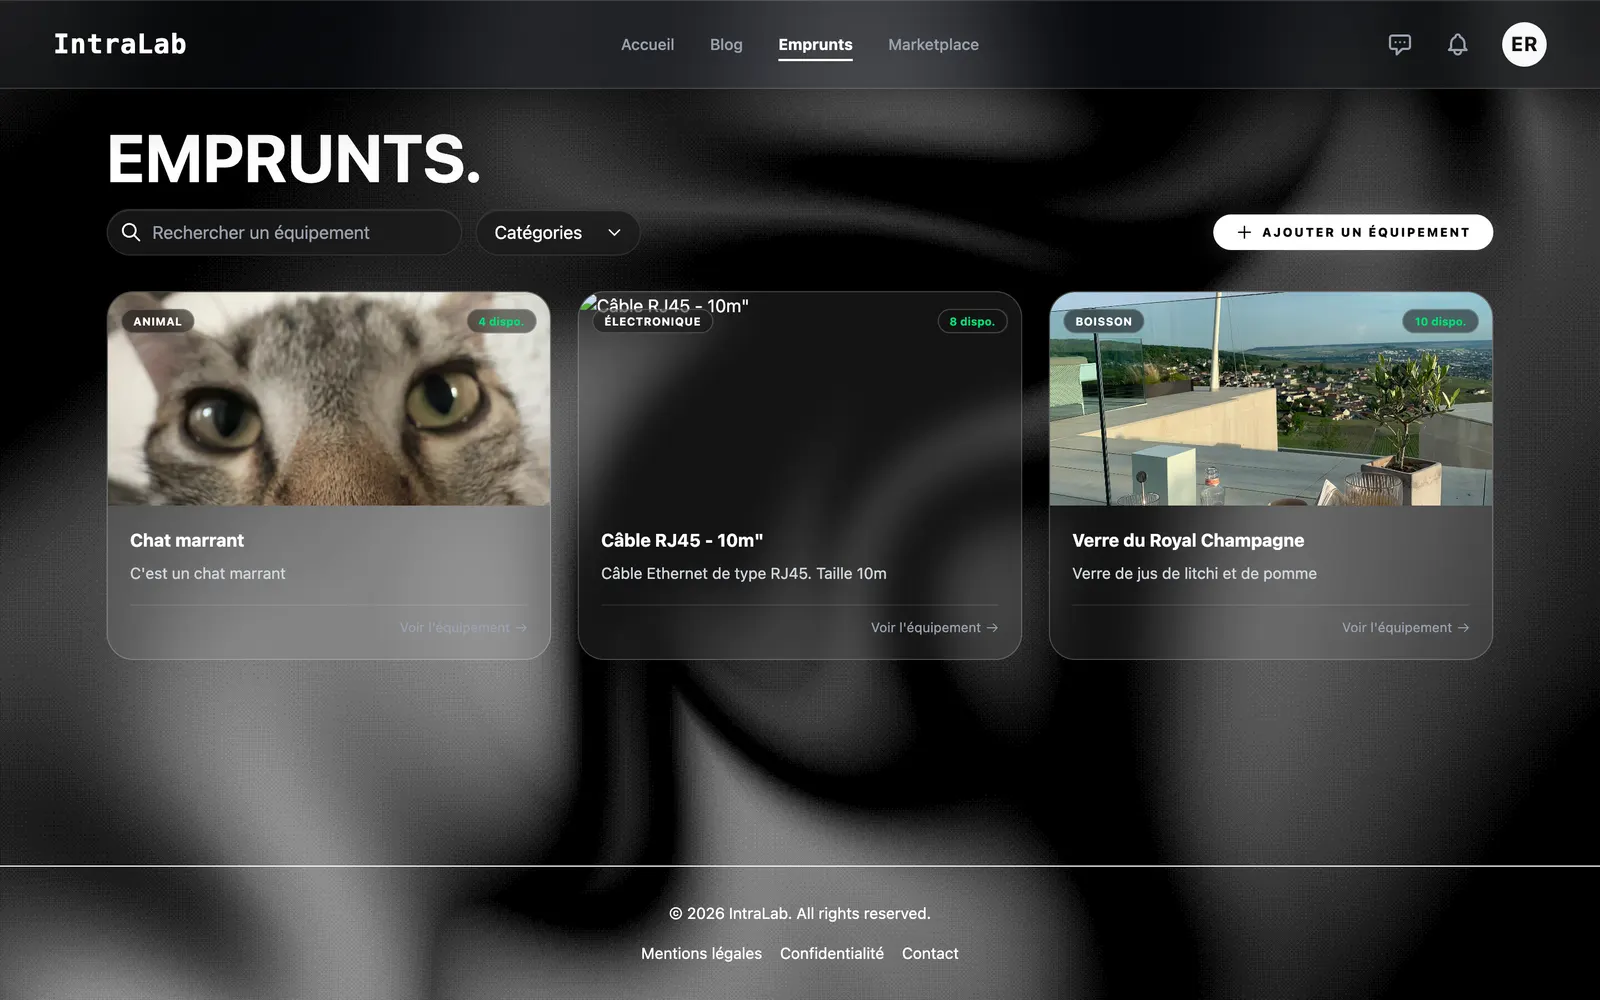Click the ÉLECTRONIQUE category badge
Image resolution: width=1600 pixels, height=1000 pixels.
pos(653,321)
